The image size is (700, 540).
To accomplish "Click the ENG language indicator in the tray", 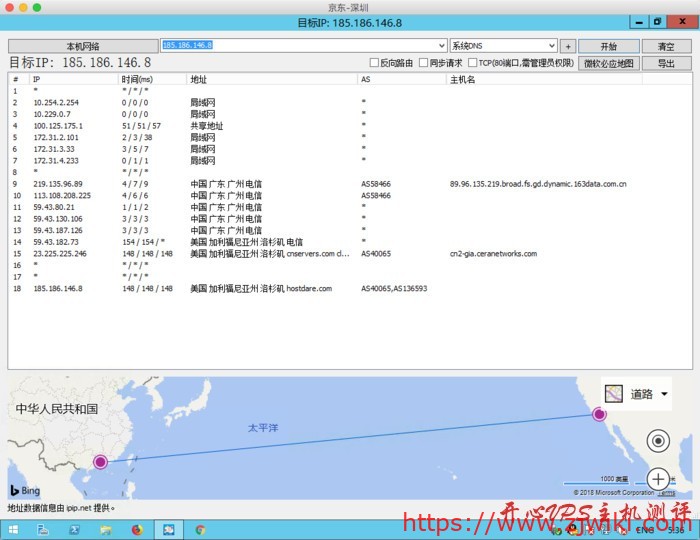I will [645, 530].
